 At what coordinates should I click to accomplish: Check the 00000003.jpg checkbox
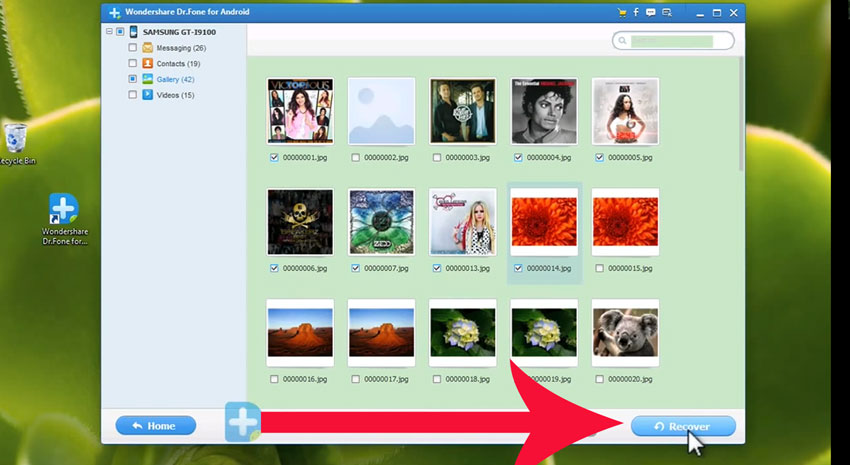(437, 158)
